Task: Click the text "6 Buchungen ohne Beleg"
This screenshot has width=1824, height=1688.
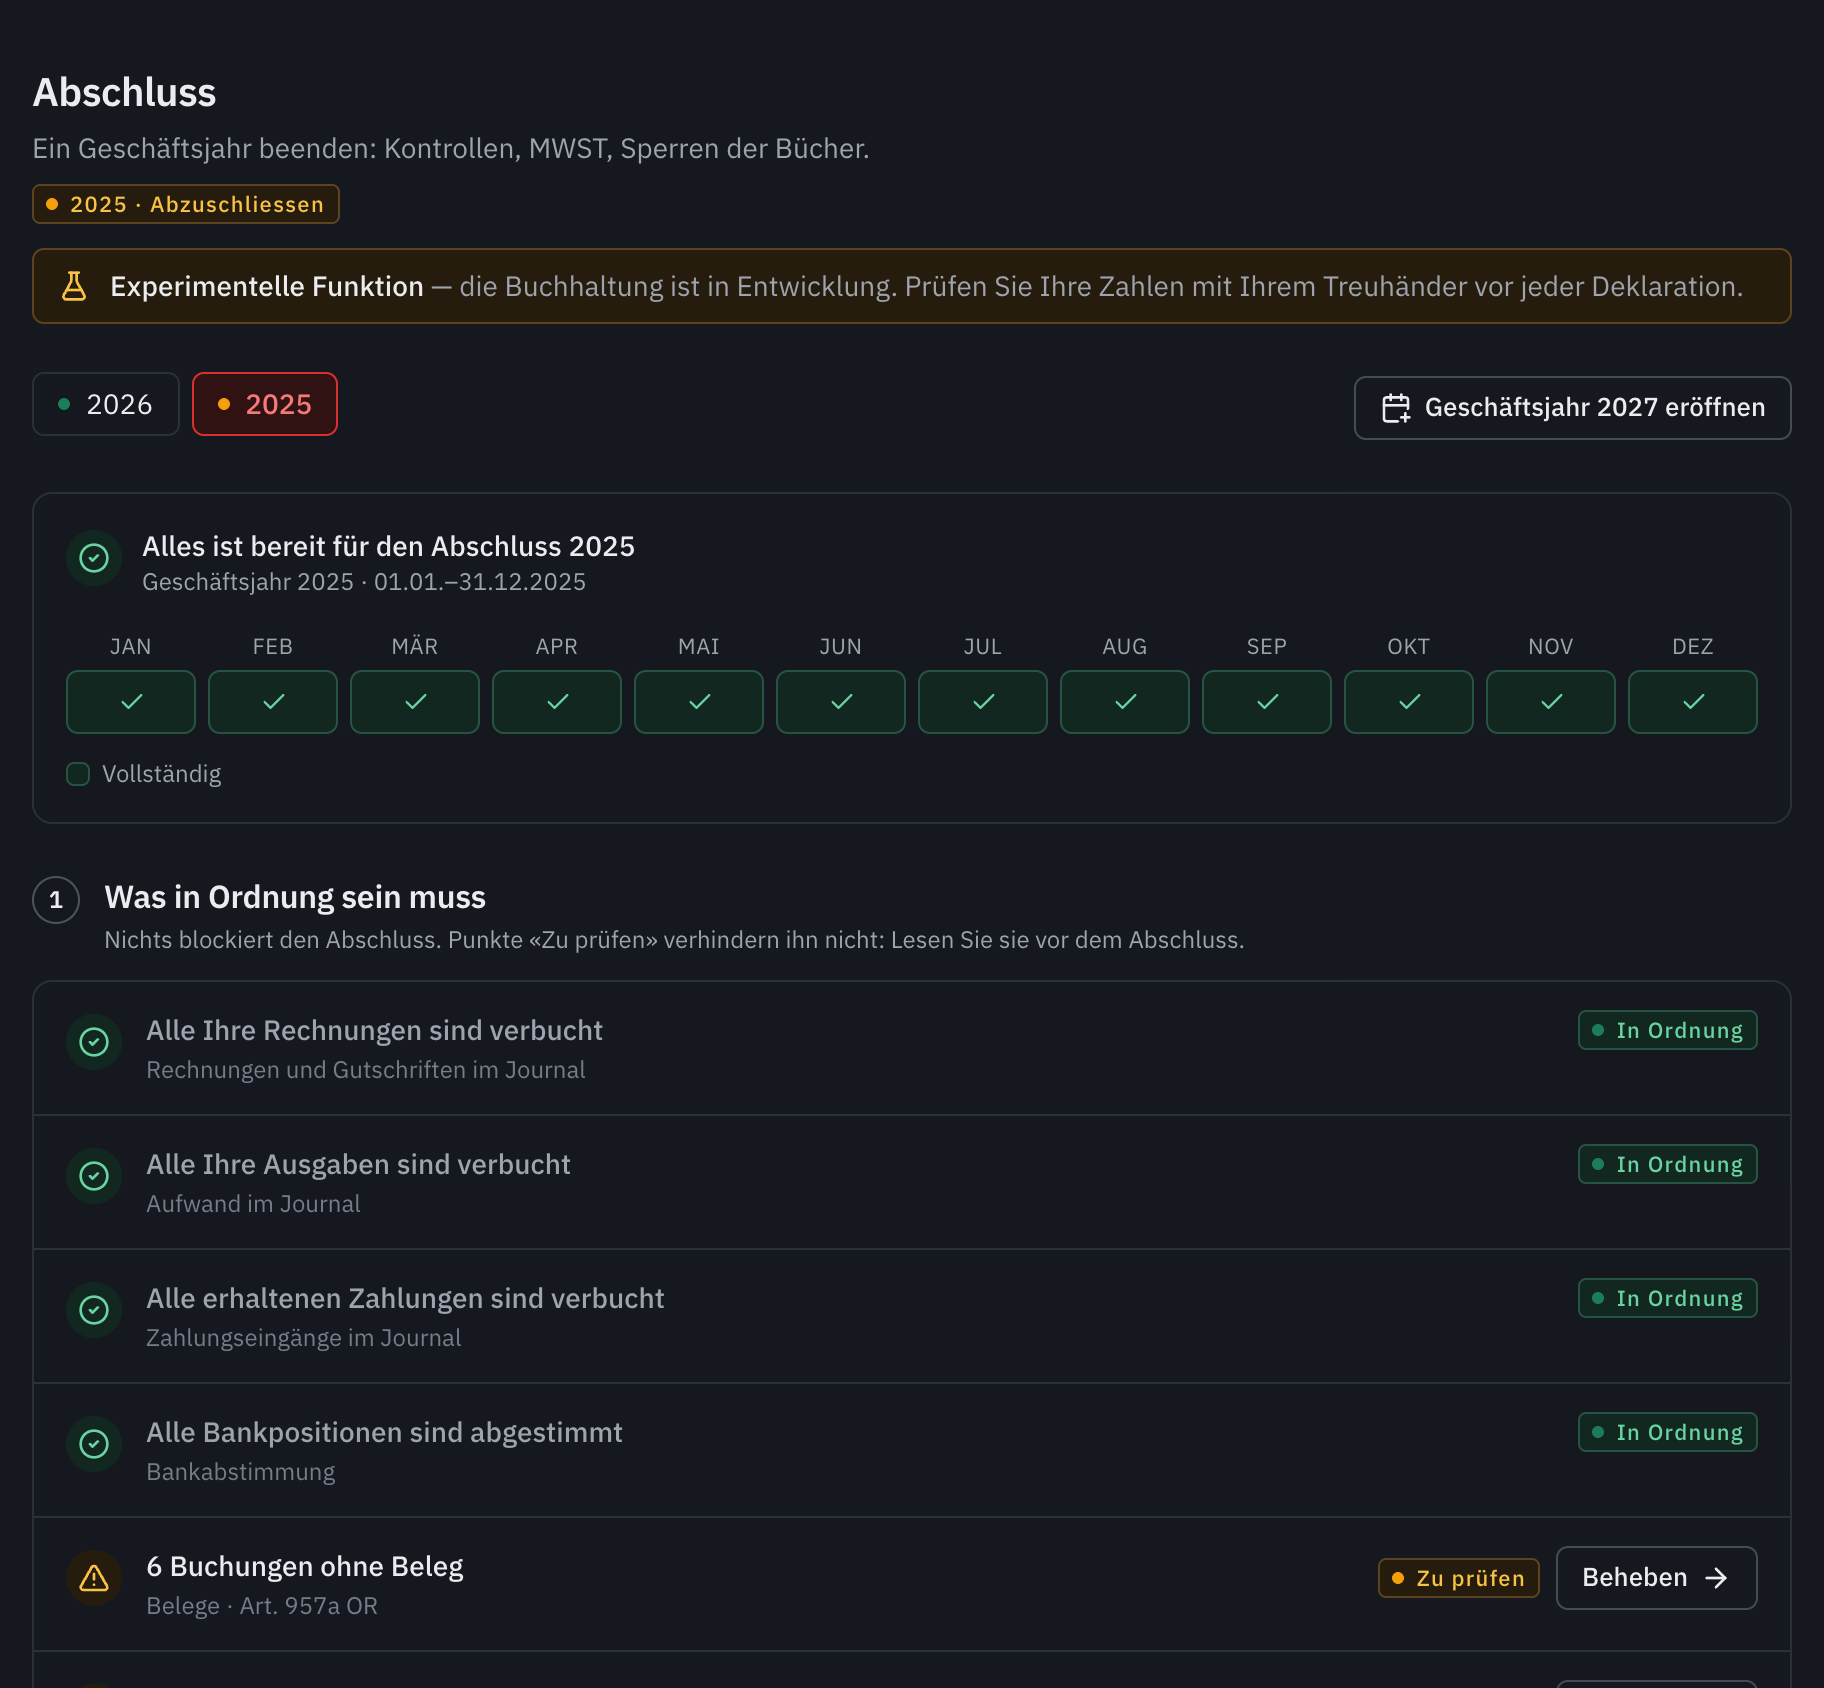Action: coord(305,1566)
